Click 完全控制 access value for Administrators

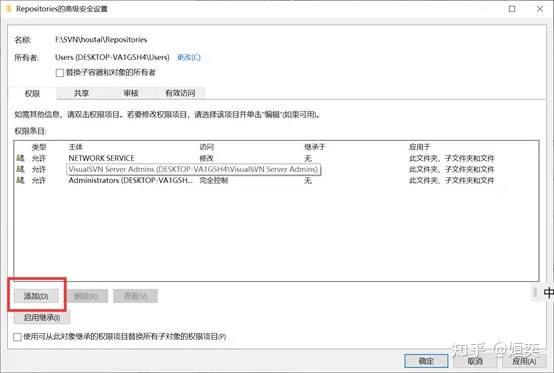tap(214, 180)
